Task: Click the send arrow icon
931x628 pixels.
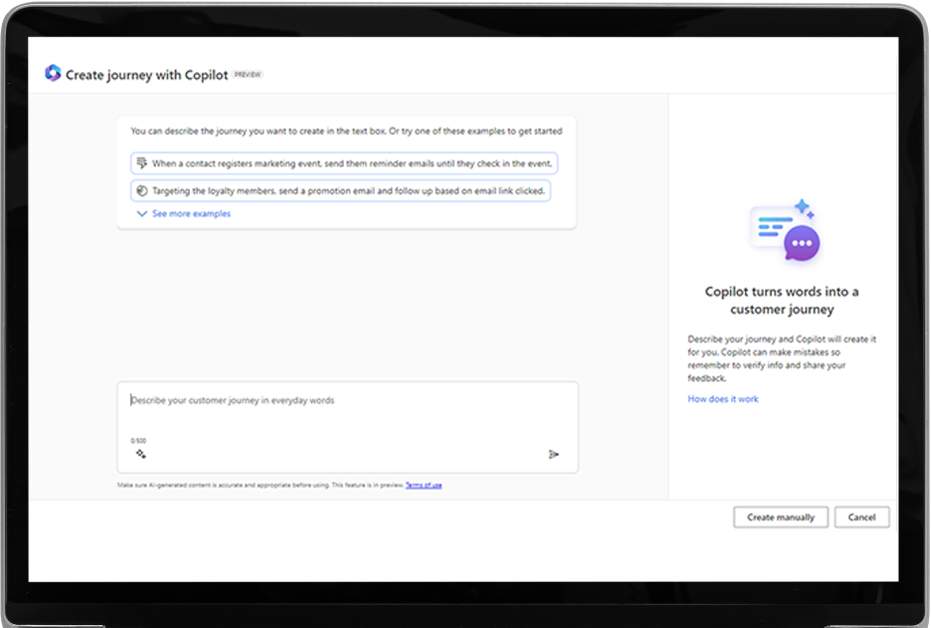Action: pos(553,454)
